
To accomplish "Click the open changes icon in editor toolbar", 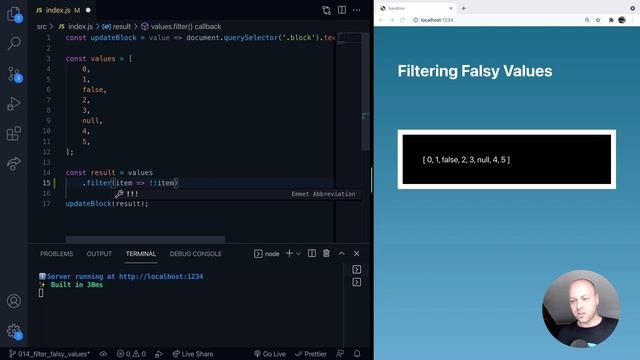I will [x=327, y=10].
